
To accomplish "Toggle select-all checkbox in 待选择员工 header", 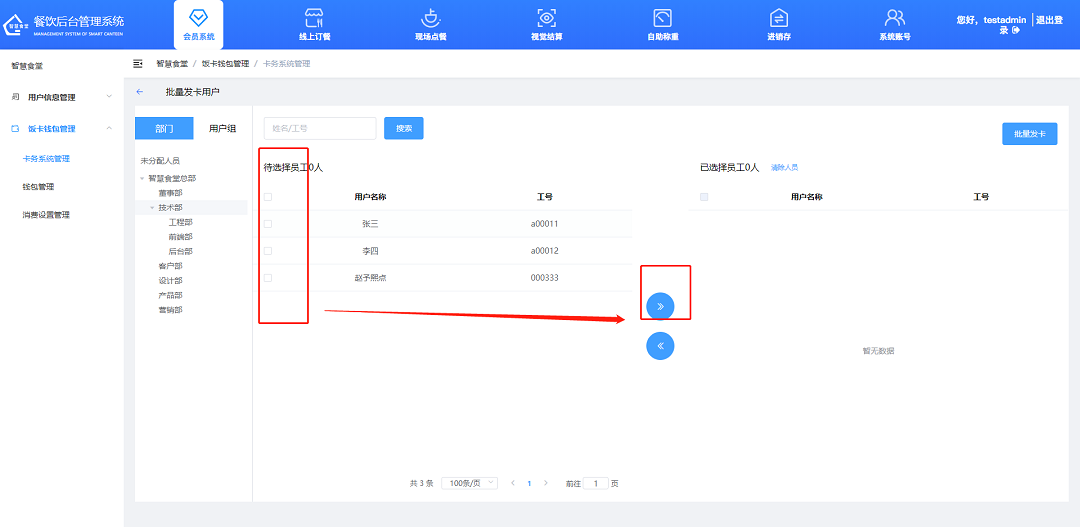I will 268,197.
